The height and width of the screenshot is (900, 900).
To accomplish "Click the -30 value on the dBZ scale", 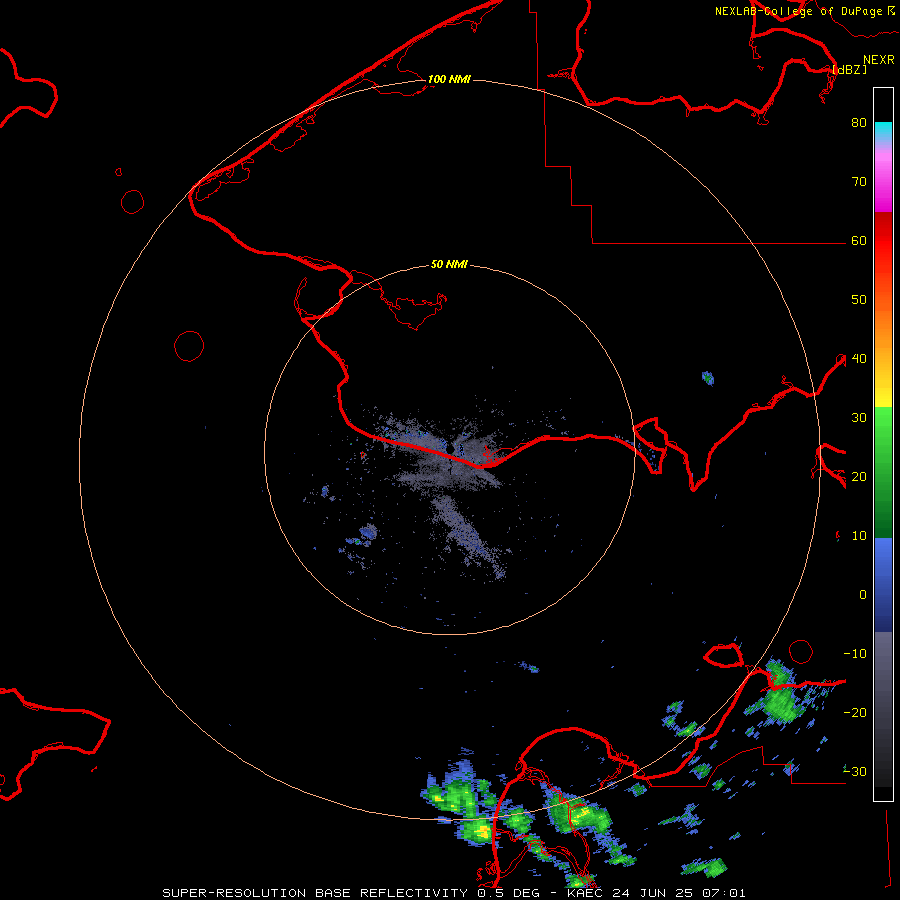I will 855,771.
